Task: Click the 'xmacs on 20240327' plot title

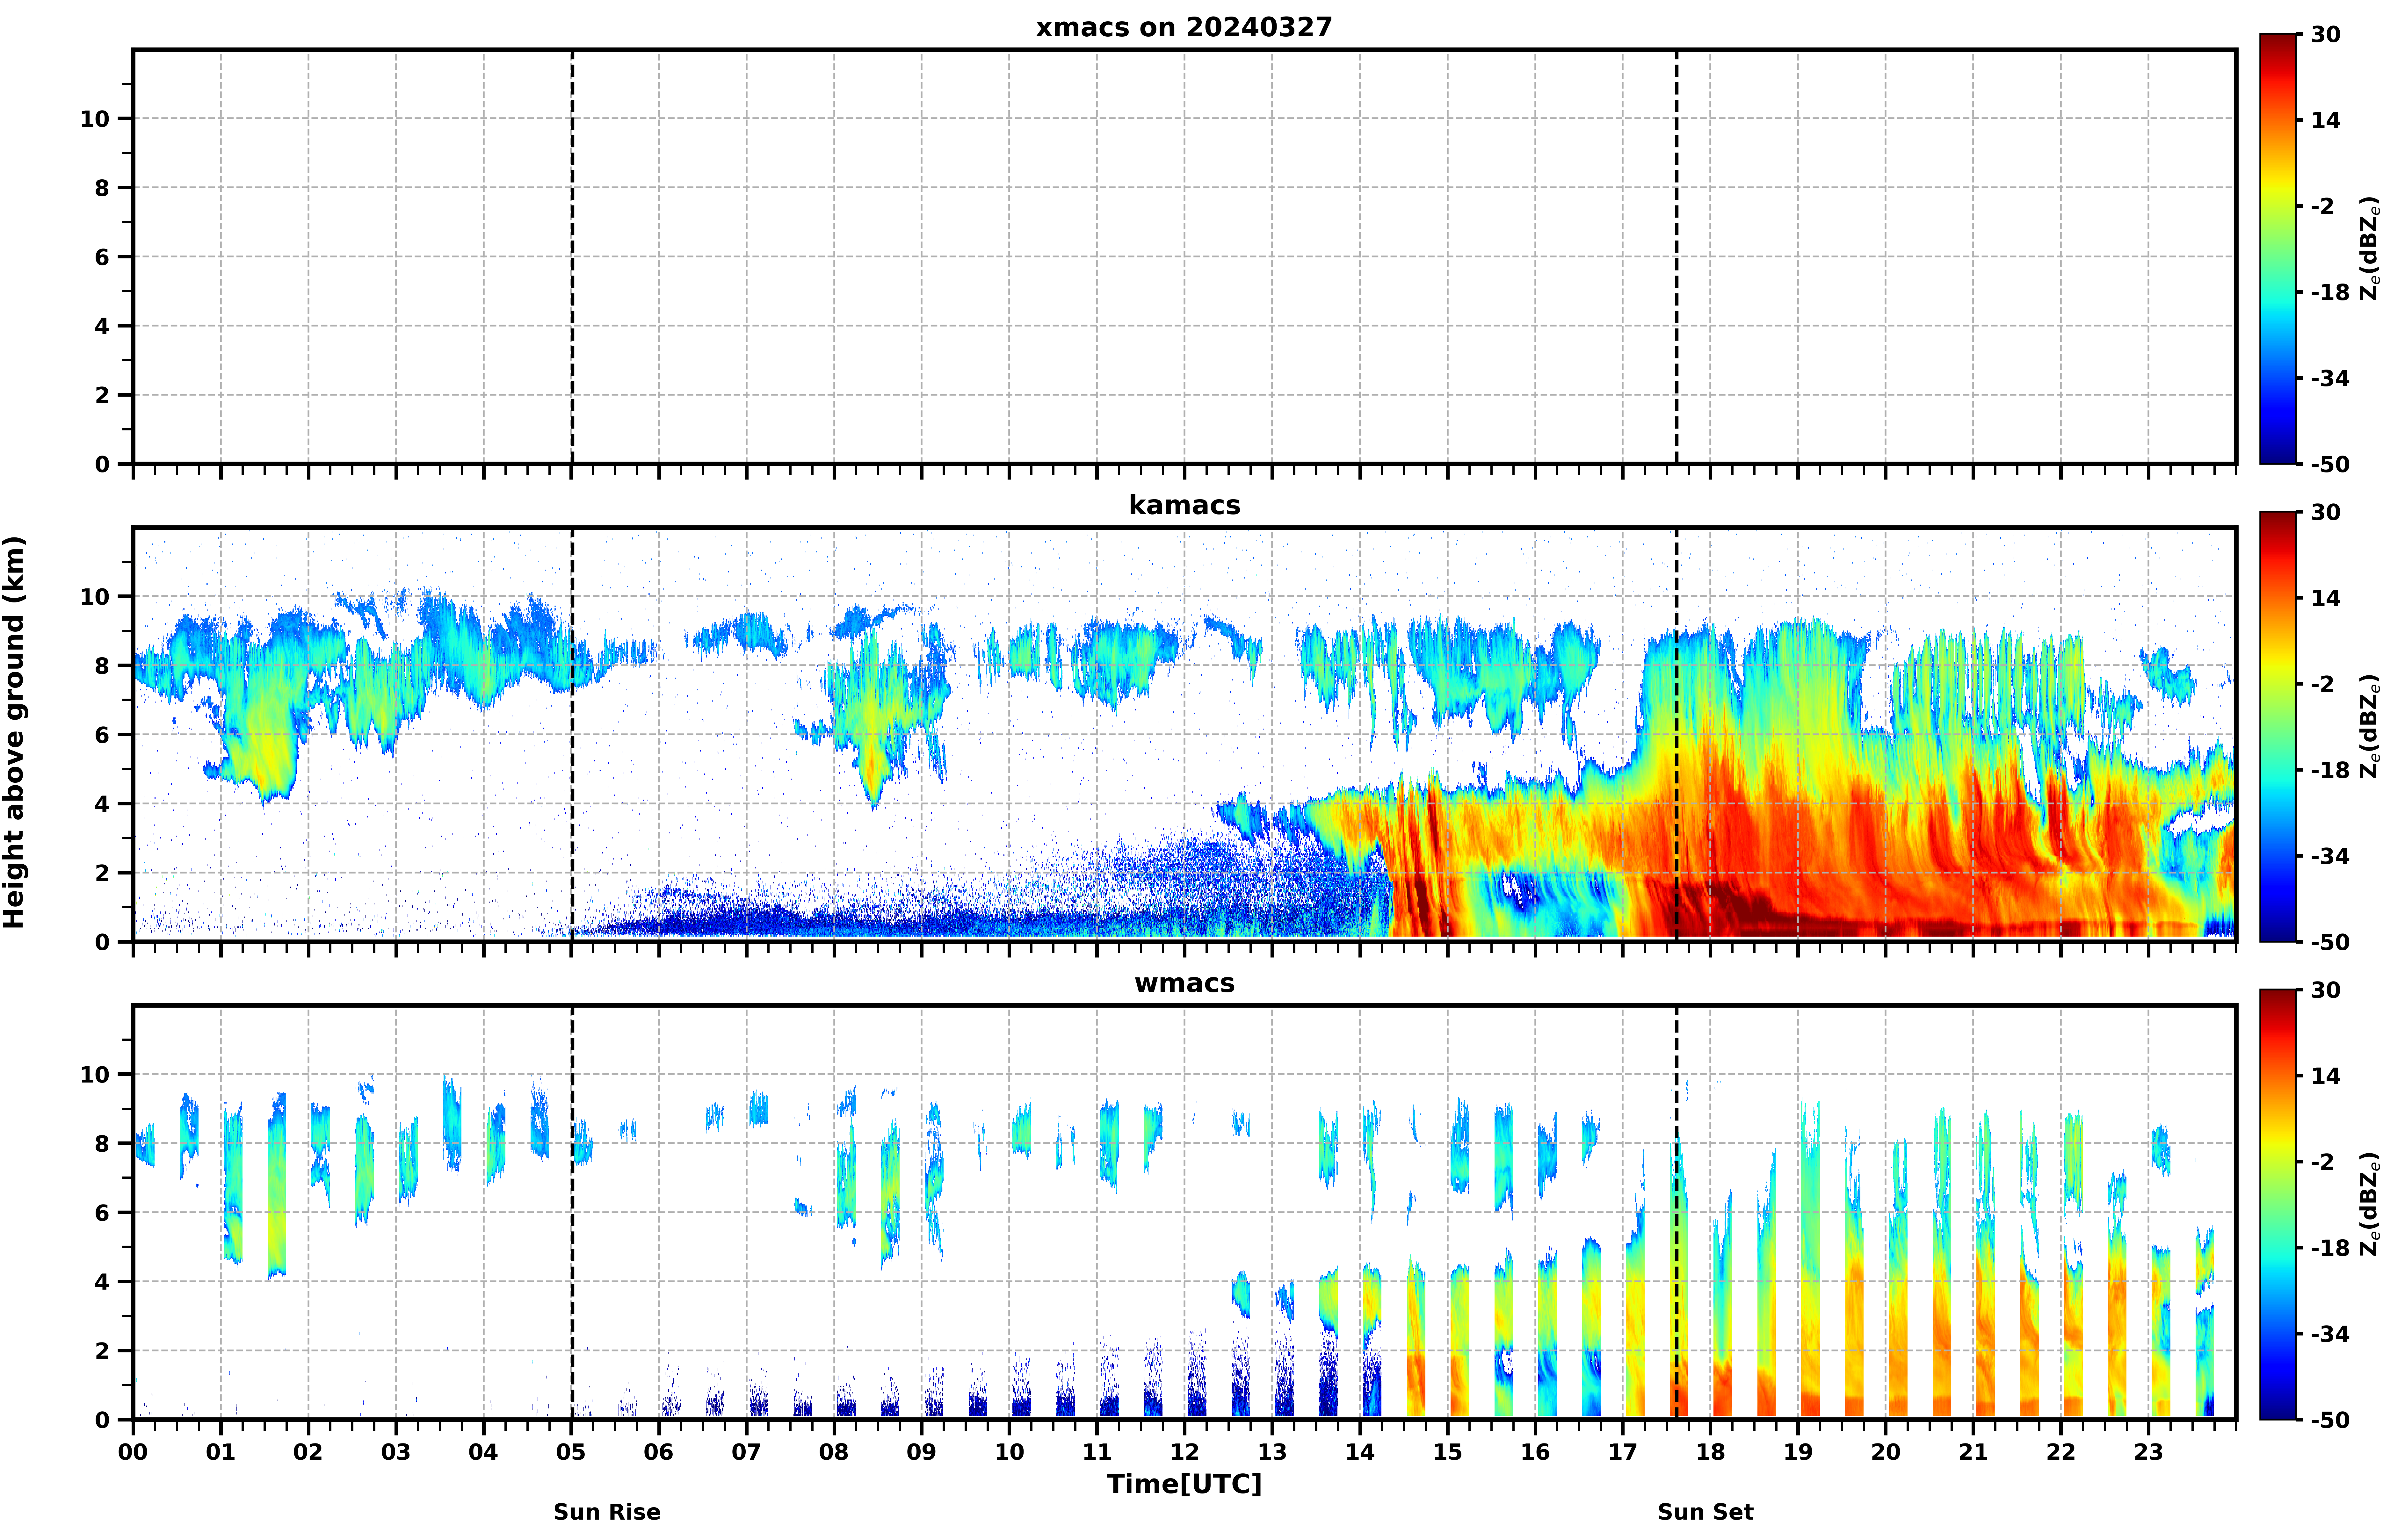Action: click(x=1184, y=27)
